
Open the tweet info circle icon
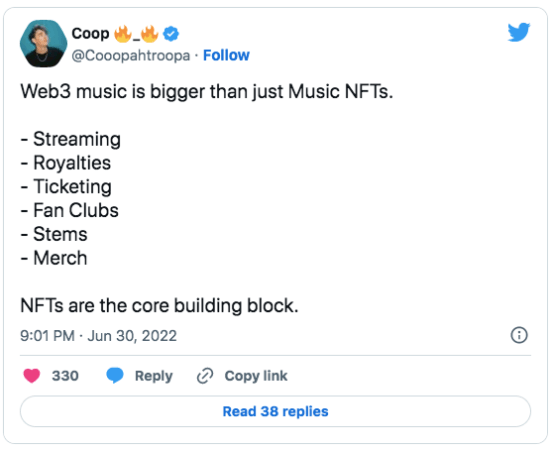click(x=519, y=335)
